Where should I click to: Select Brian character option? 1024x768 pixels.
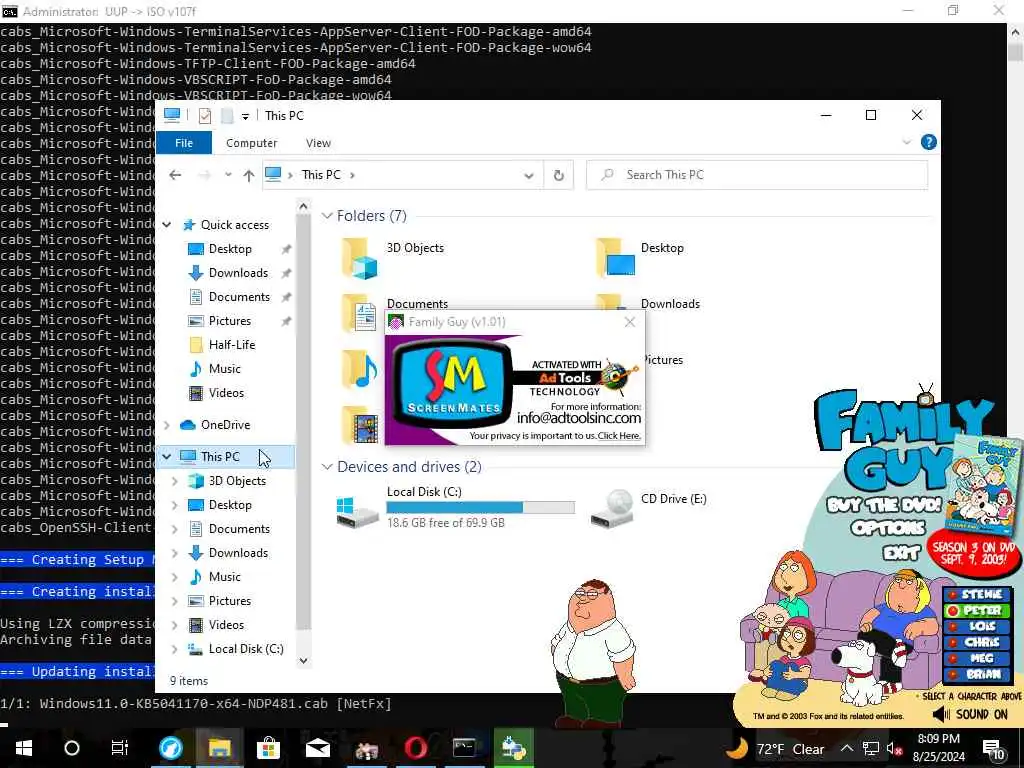pos(976,674)
